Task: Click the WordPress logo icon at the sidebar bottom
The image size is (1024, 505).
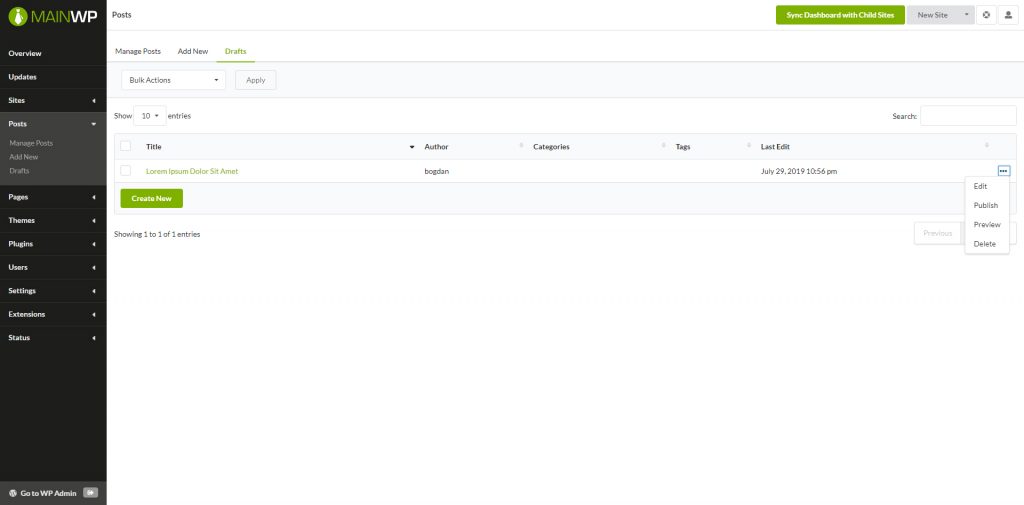Action: click(12, 493)
